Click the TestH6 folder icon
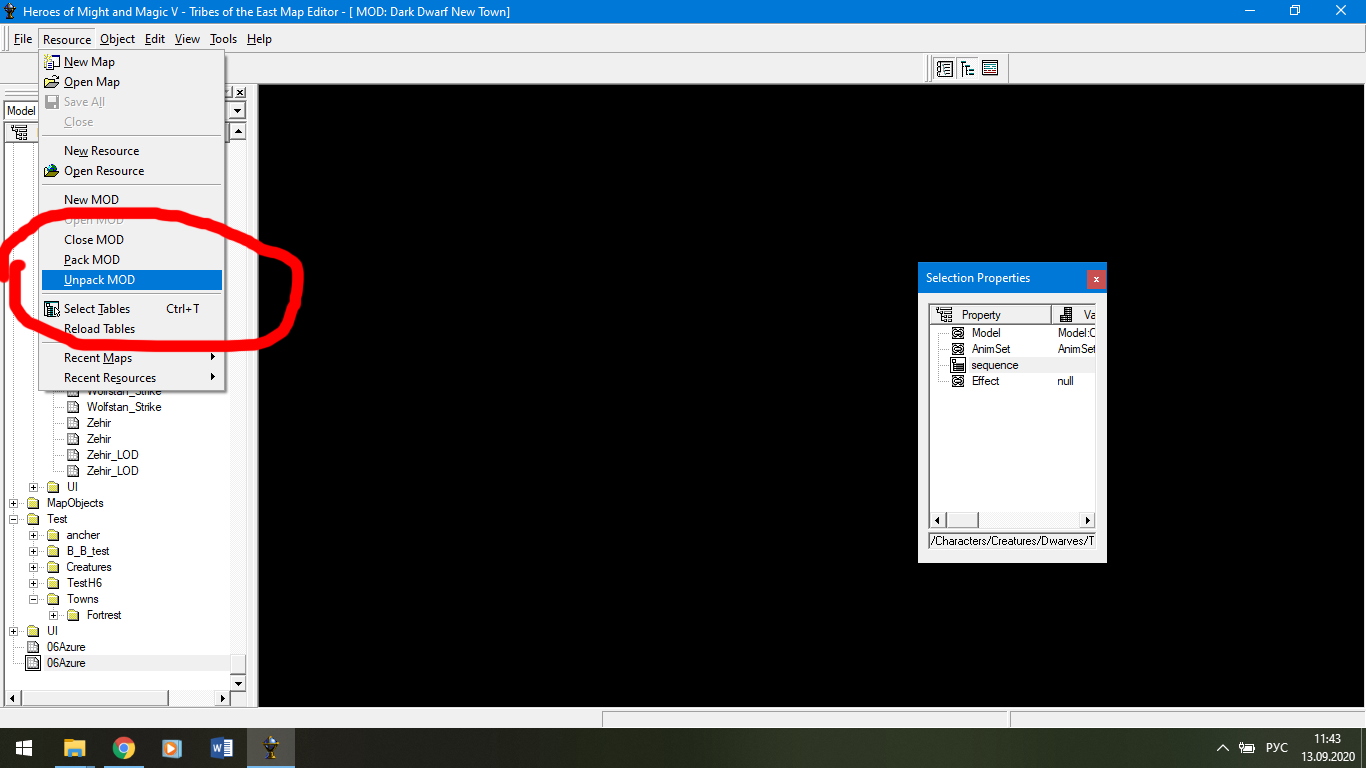Viewport: 1366px width, 768px height. [x=54, y=583]
